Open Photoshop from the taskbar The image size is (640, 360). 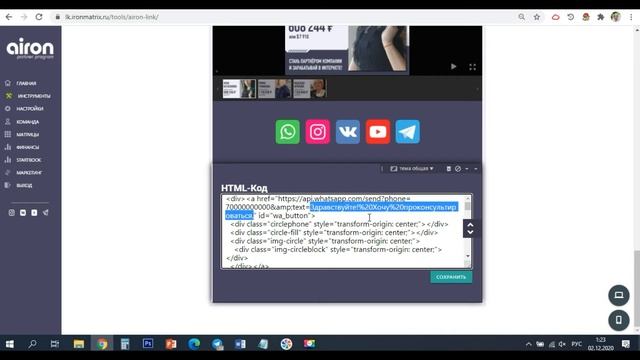[x=148, y=344]
